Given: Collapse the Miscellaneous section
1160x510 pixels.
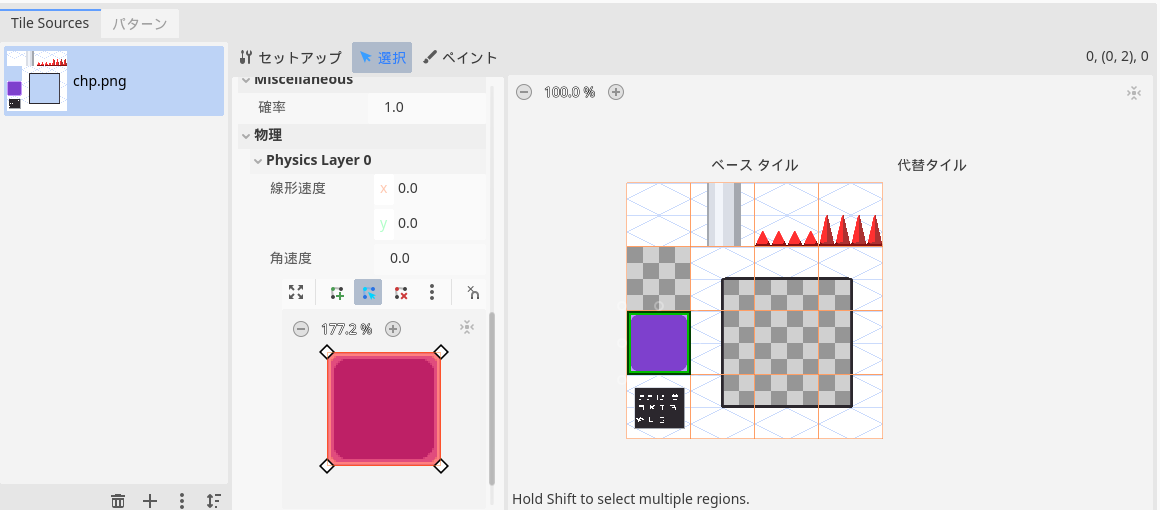Looking at the screenshot, I should tap(245, 80).
